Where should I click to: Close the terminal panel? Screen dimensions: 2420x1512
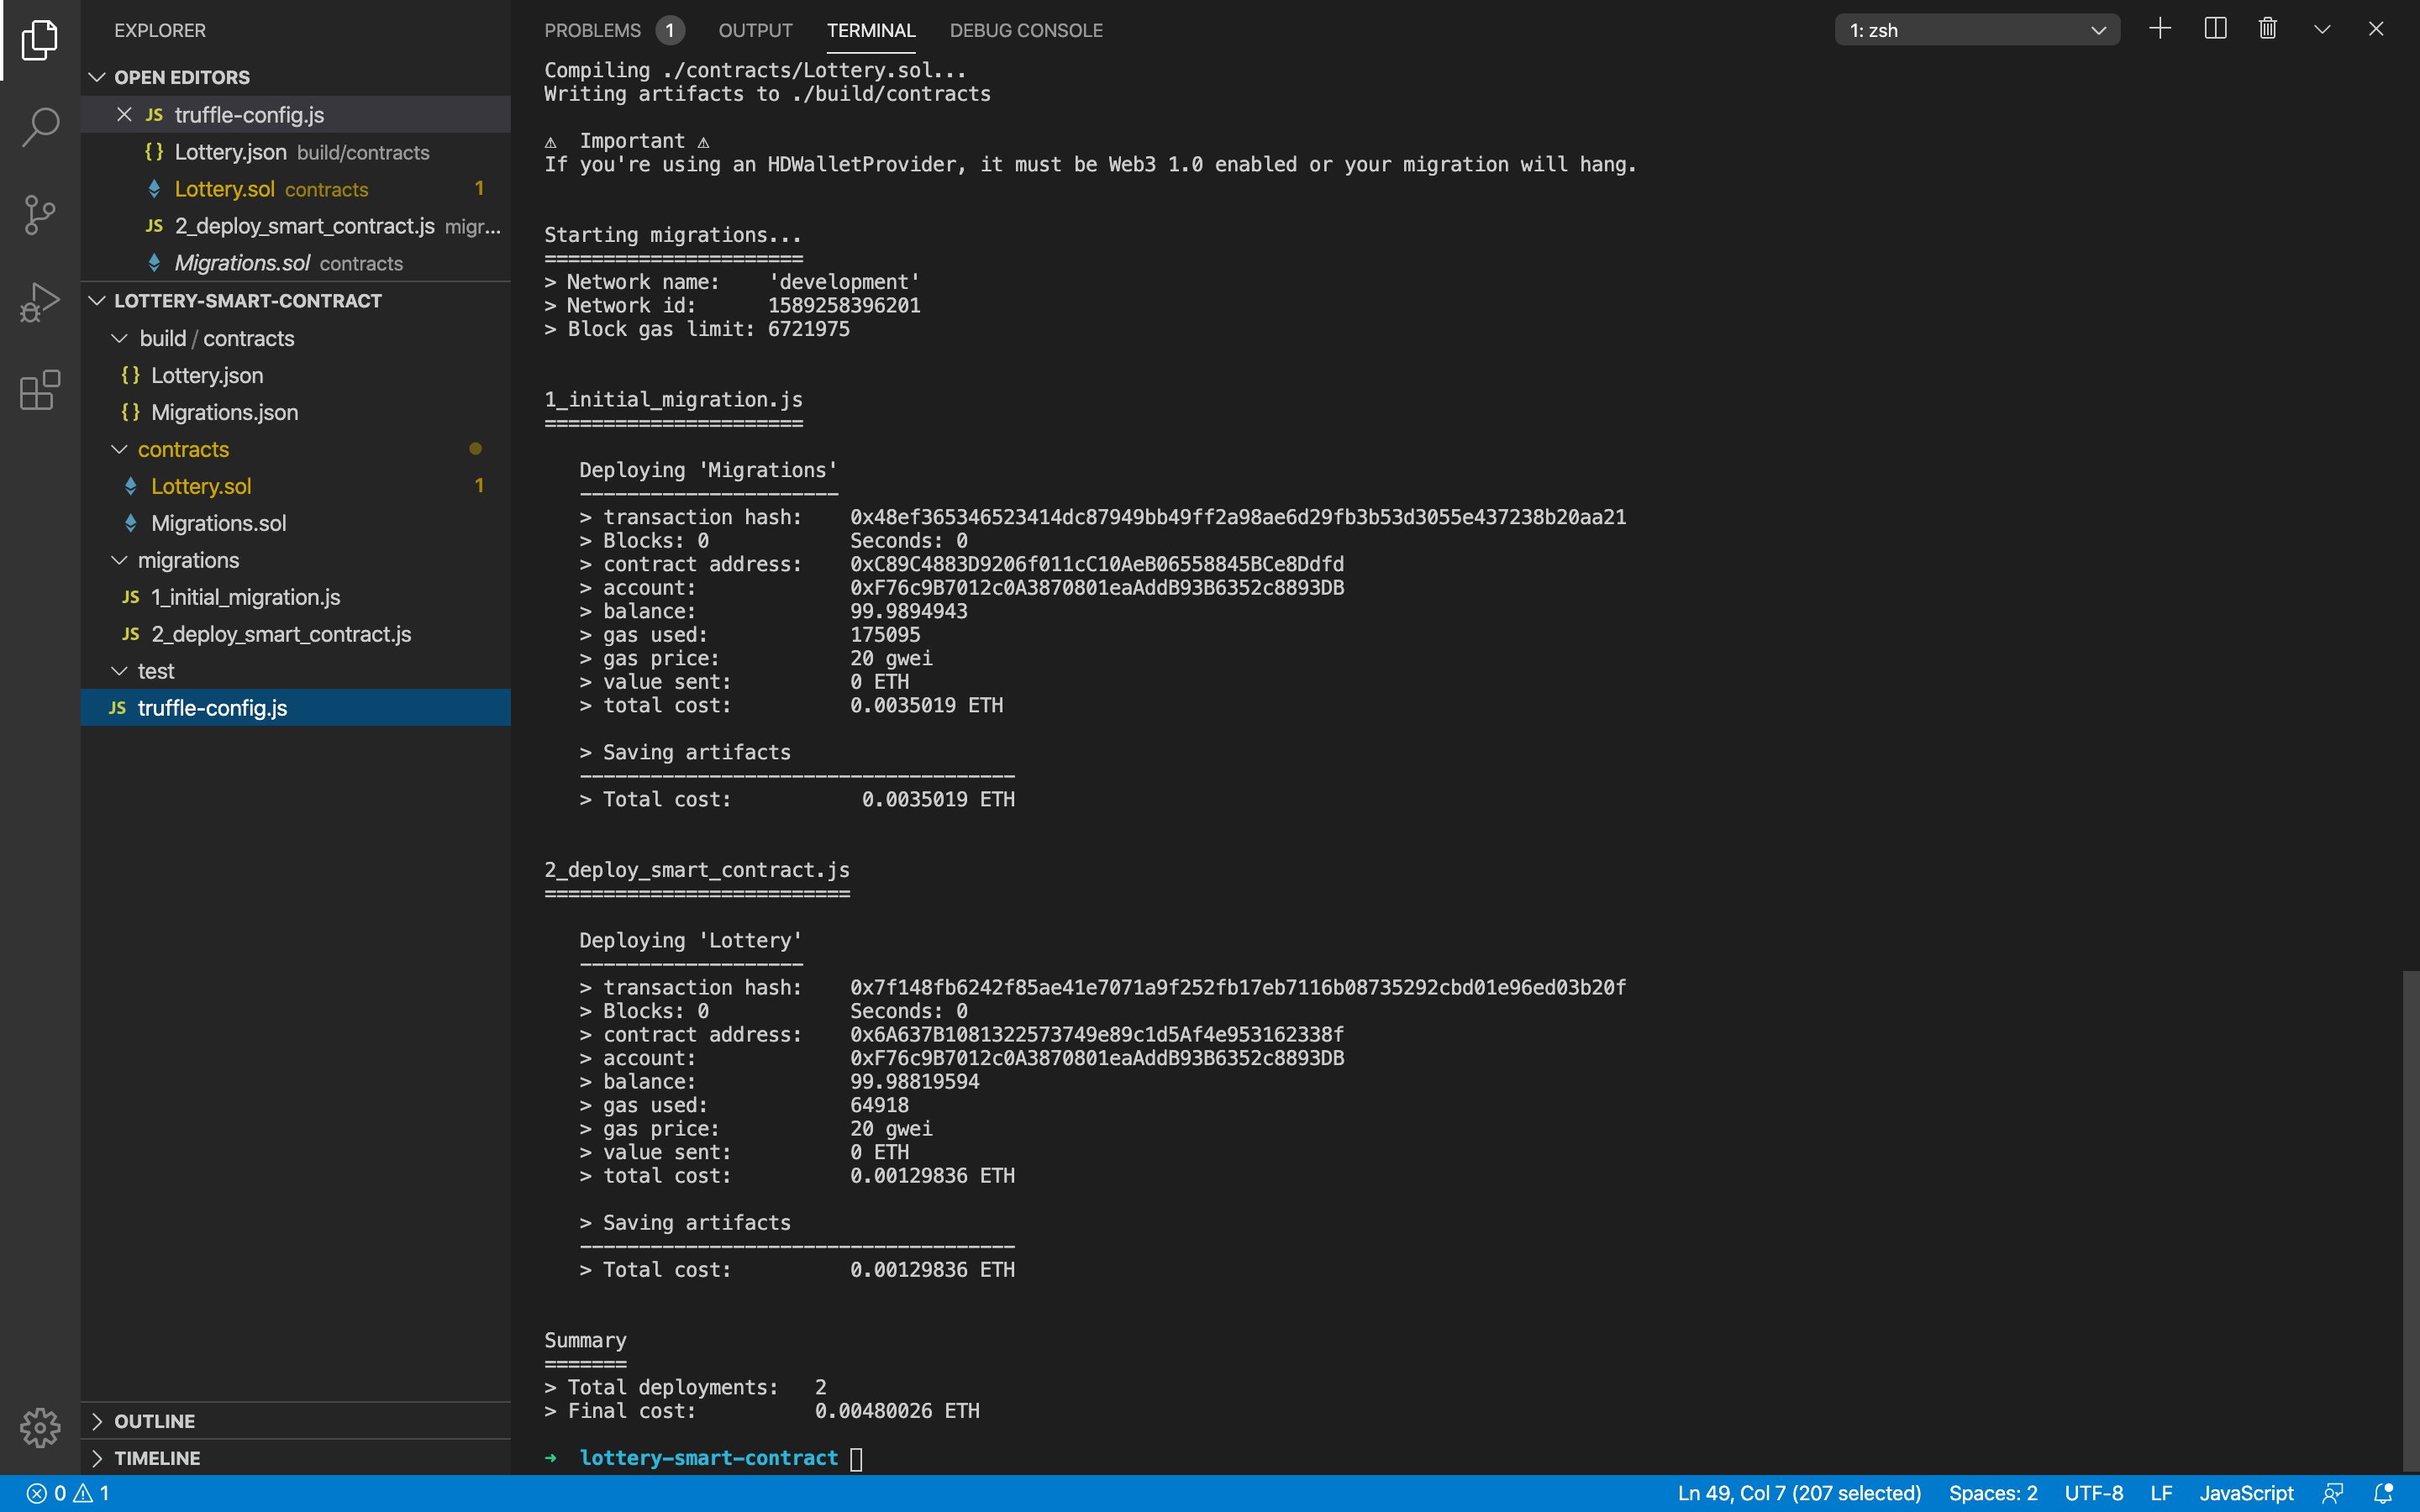coord(2376,29)
